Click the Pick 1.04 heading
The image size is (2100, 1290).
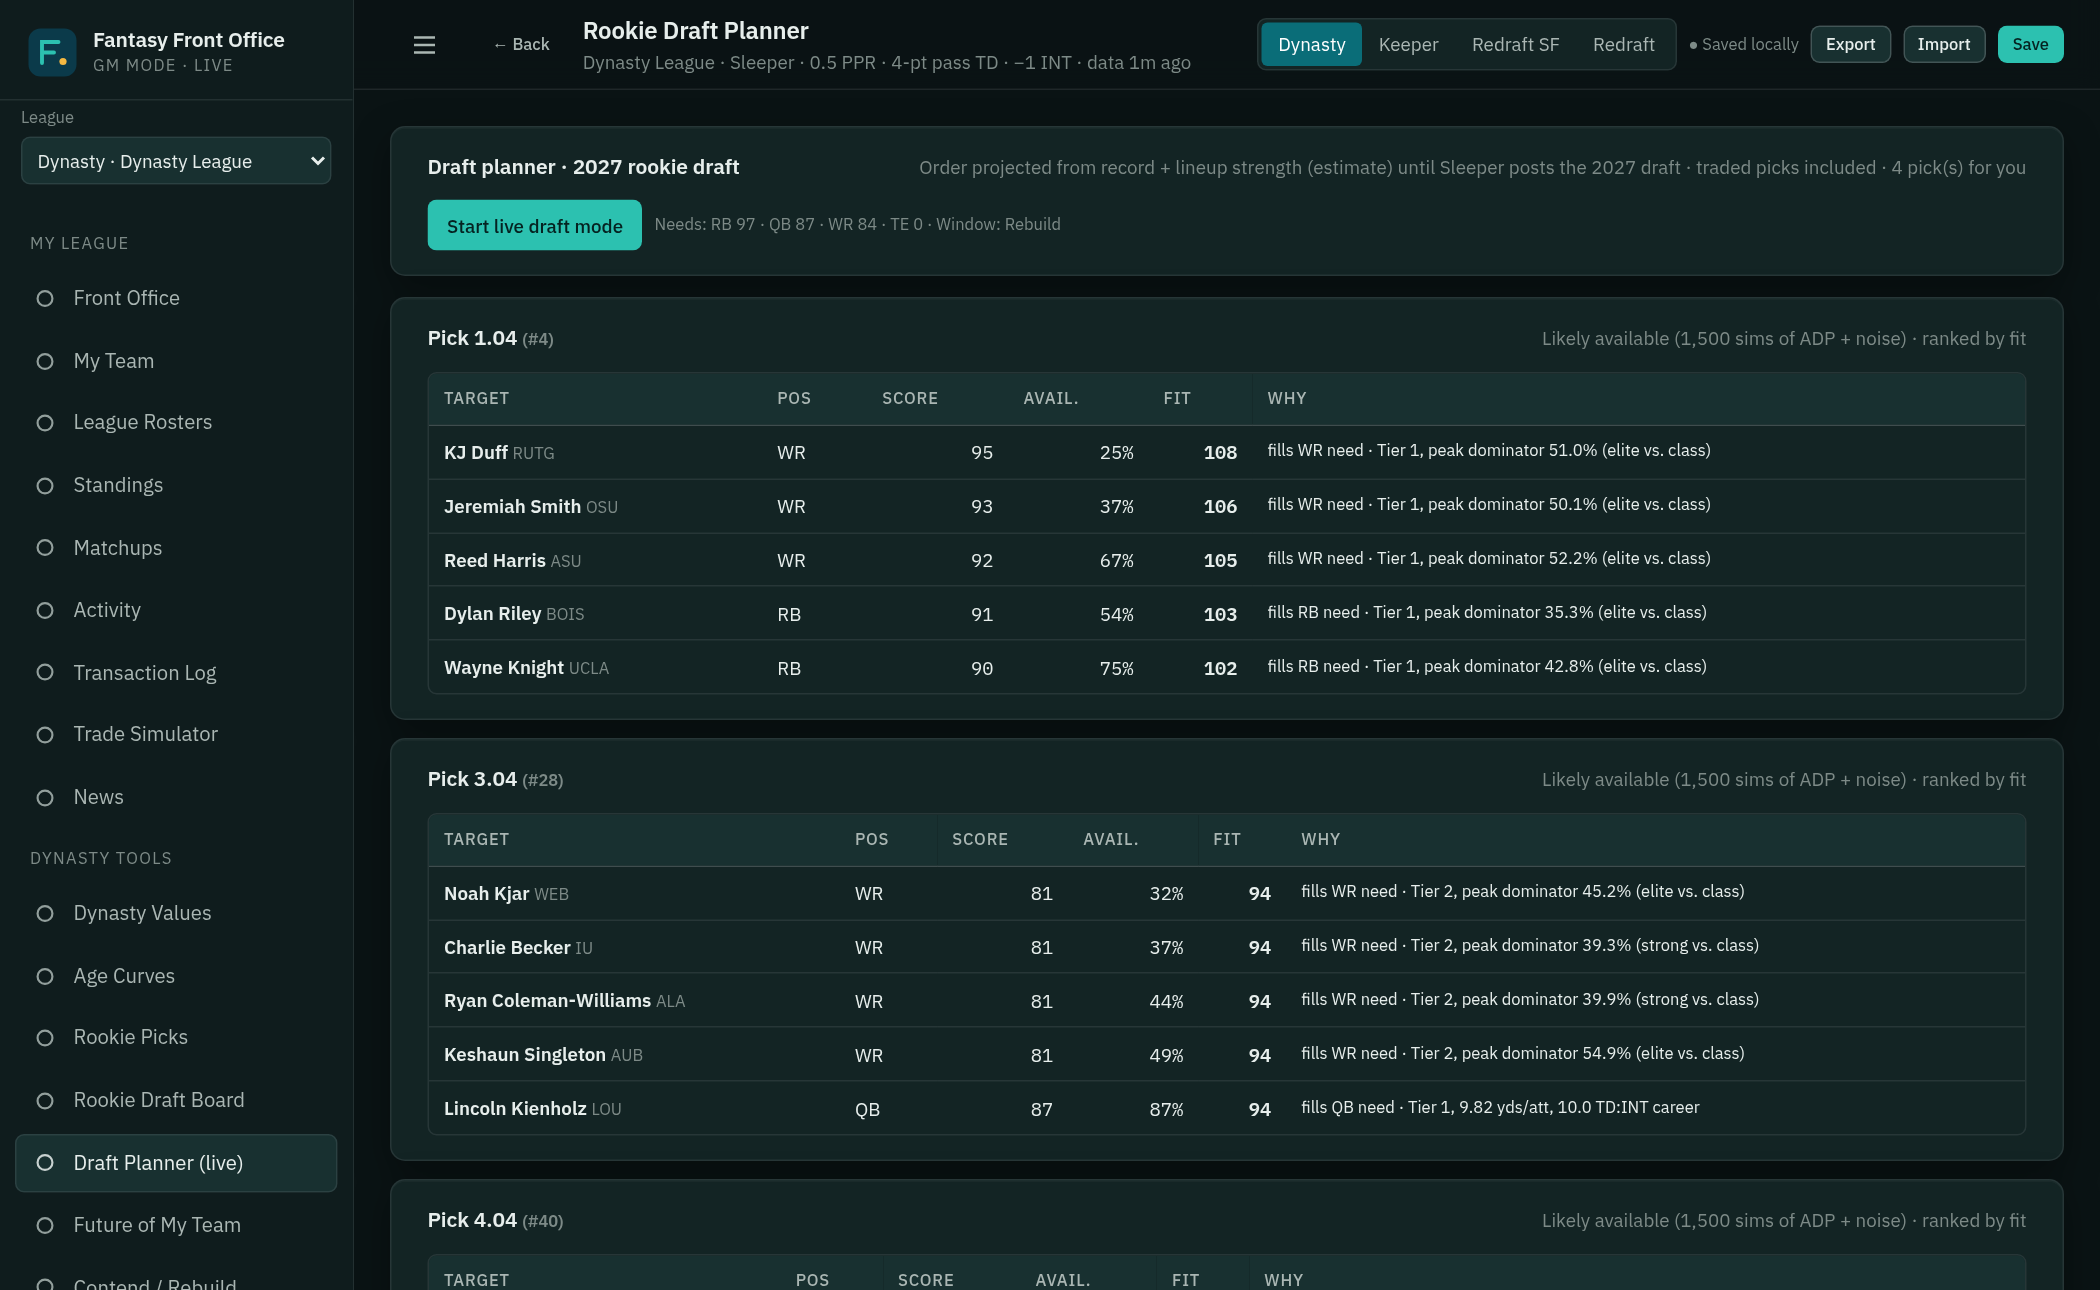[490, 338]
